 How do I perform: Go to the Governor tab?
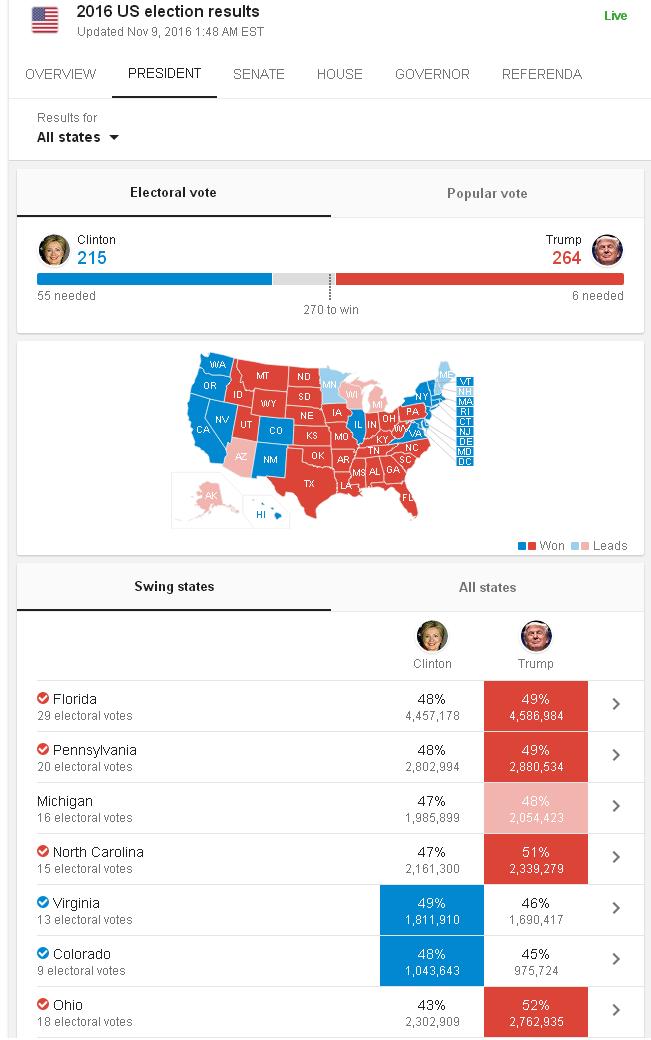coord(432,74)
